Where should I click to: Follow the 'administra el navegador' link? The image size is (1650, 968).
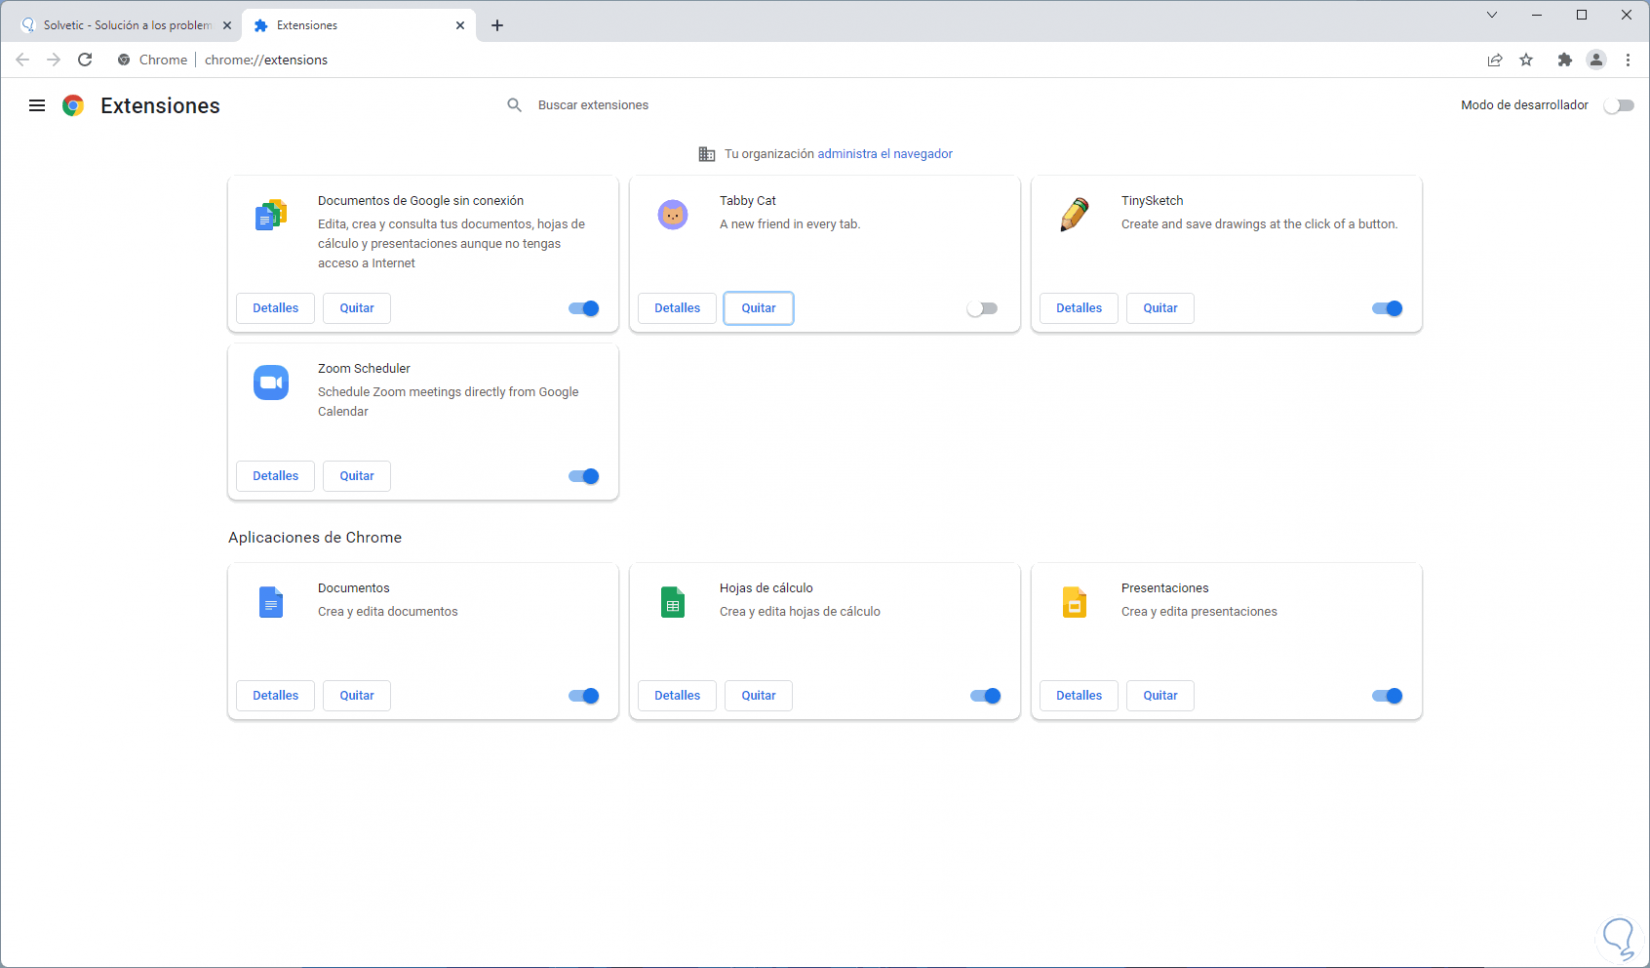pos(885,154)
